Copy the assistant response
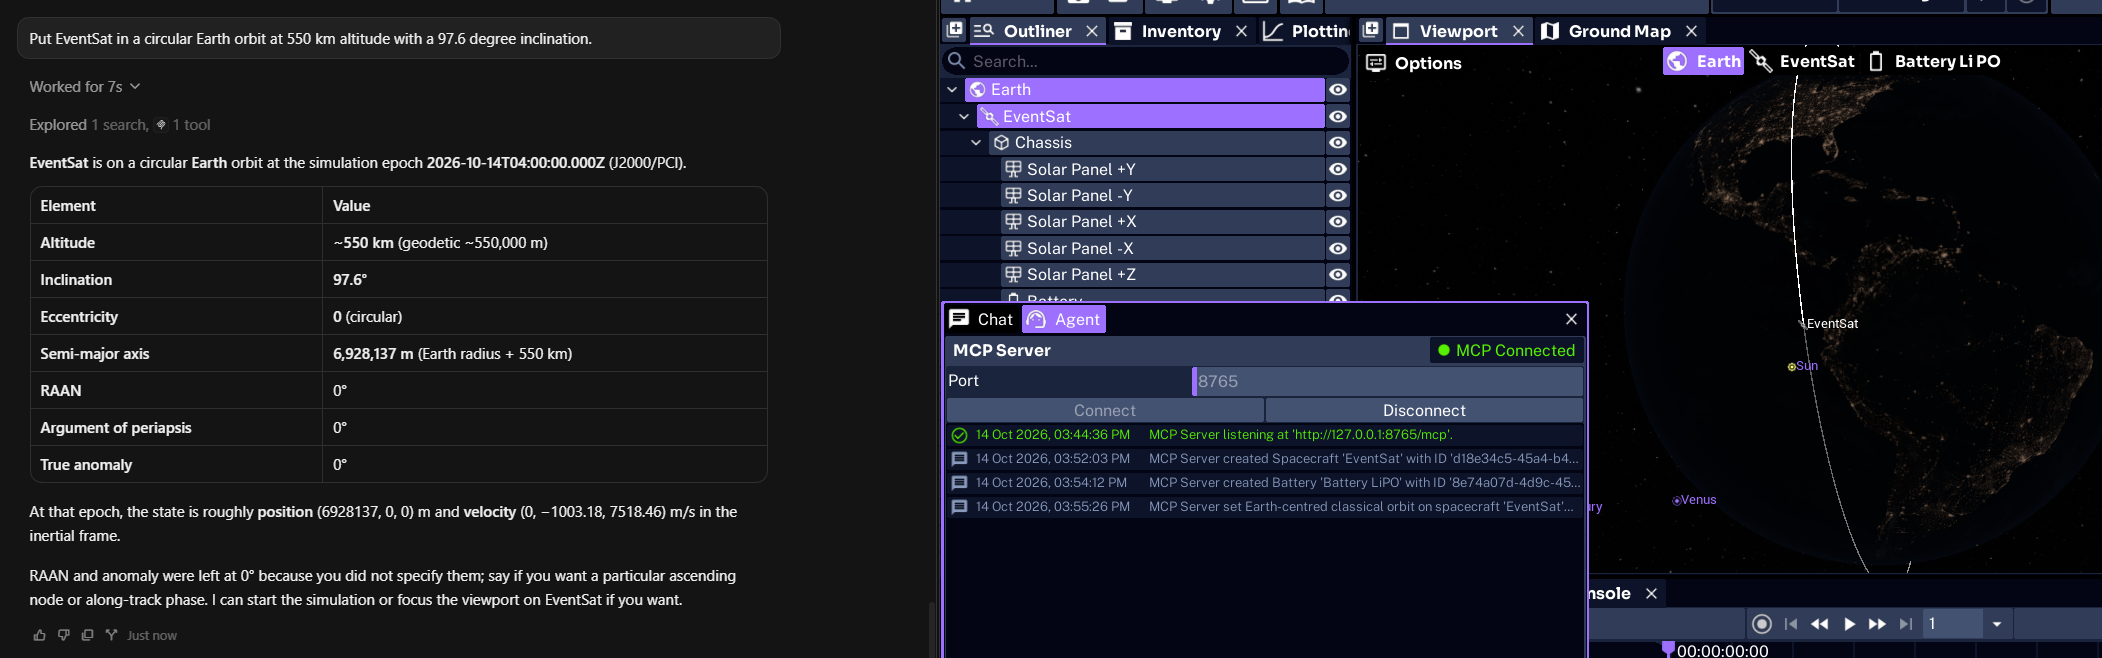Viewport: 2102px width, 658px height. coord(88,635)
